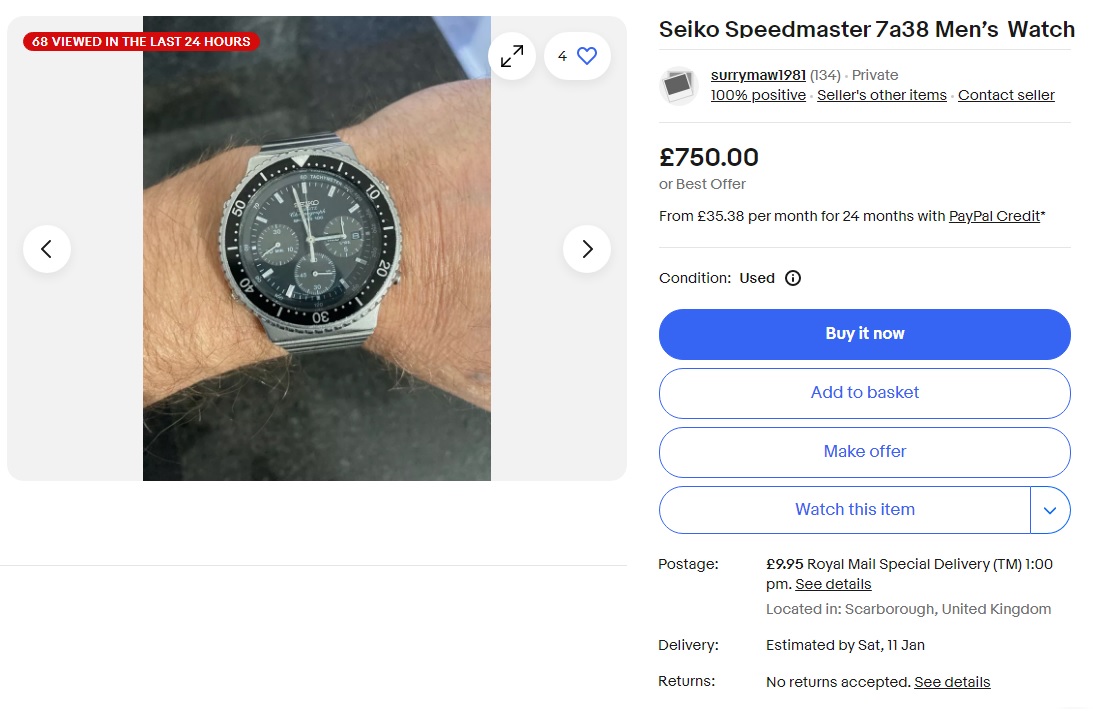The image size is (1103, 712).
Task: Open Seller's other items
Action: (x=881, y=95)
